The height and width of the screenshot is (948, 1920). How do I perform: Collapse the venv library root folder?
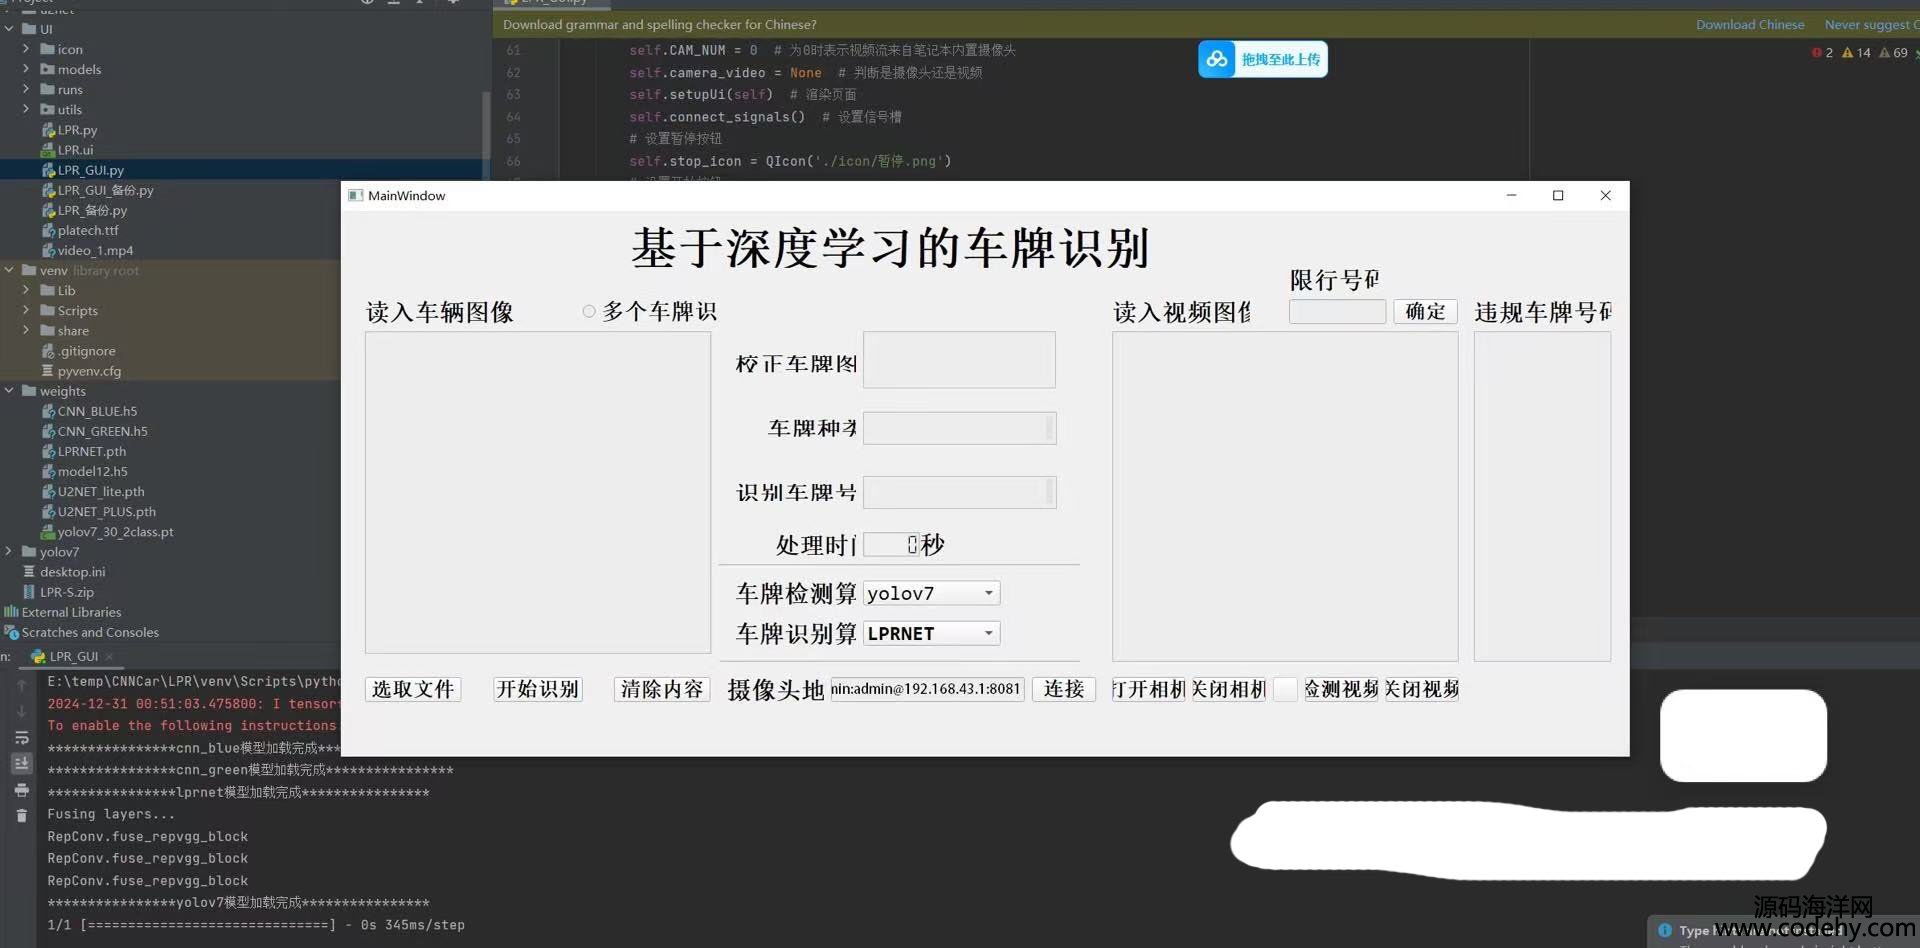point(9,270)
